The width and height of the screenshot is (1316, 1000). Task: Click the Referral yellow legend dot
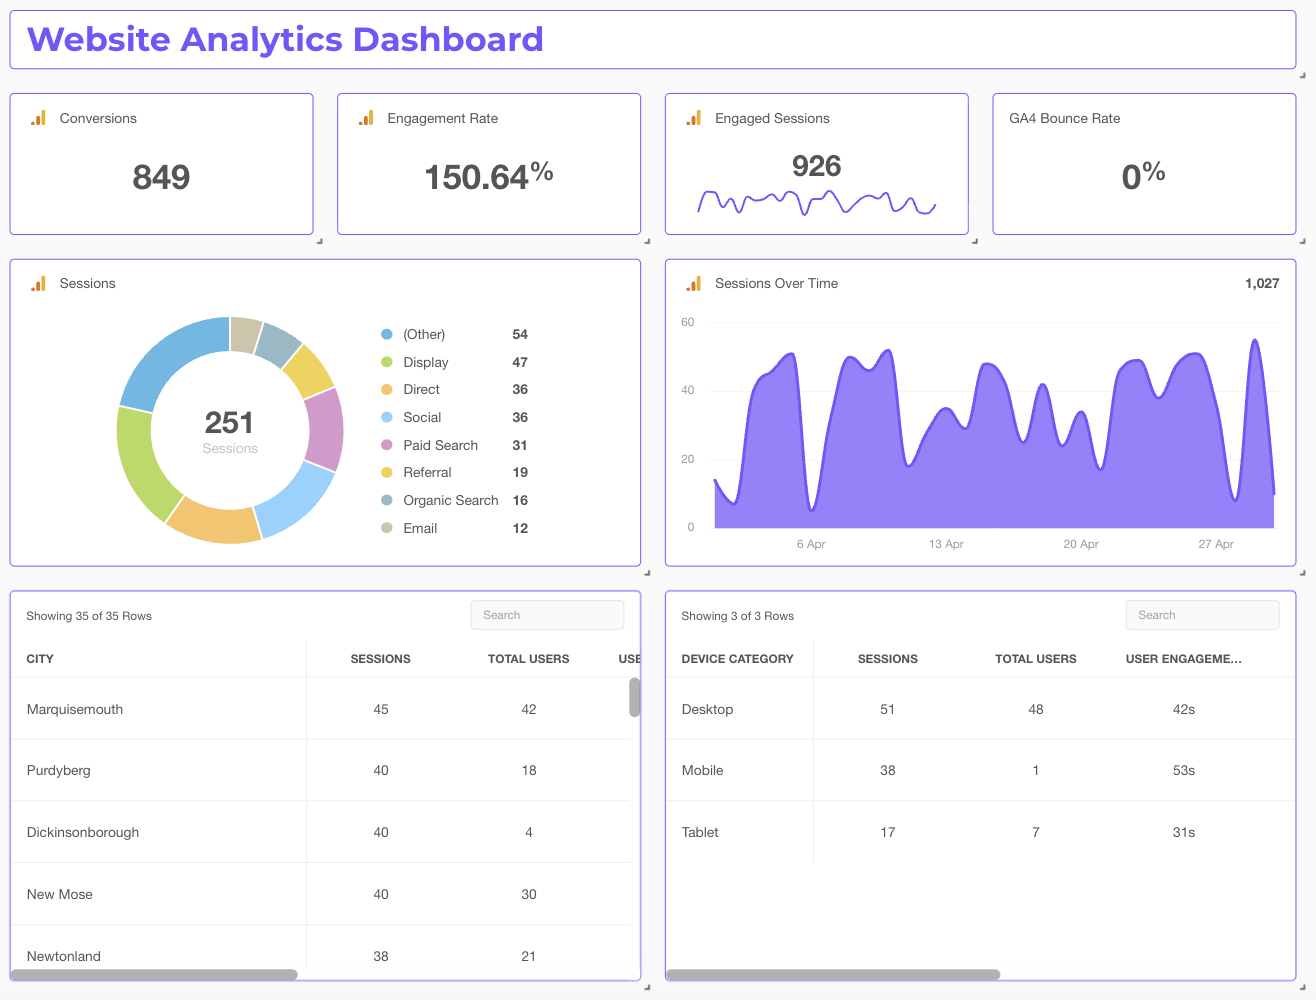click(x=387, y=472)
